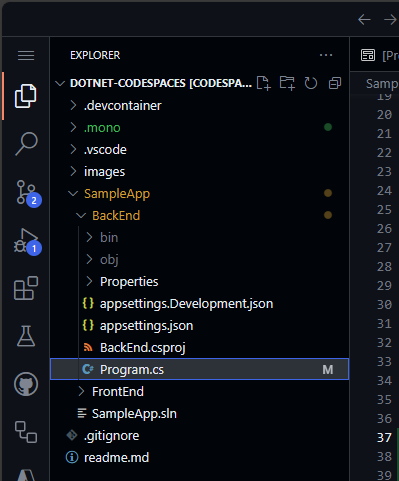This screenshot has width=399, height=481.
Task: Click the readme.md info icon
Action: pyautogui.click(x=72, y=457)
